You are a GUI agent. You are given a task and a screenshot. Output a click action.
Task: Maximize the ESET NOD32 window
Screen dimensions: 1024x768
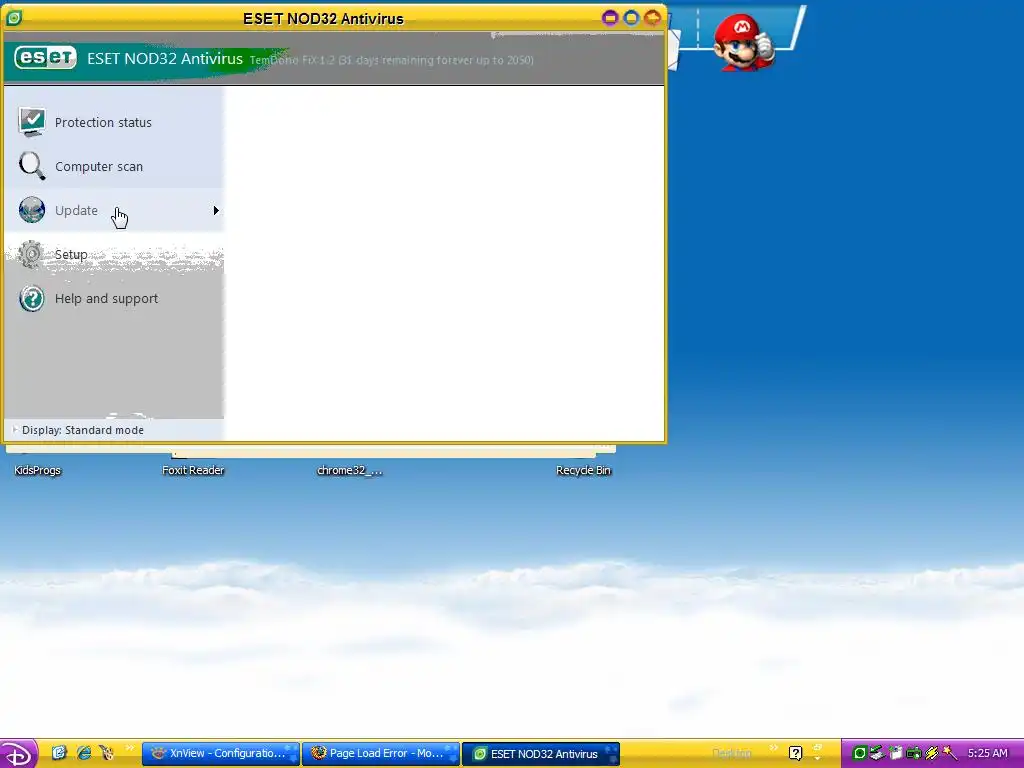pos(631,18)
